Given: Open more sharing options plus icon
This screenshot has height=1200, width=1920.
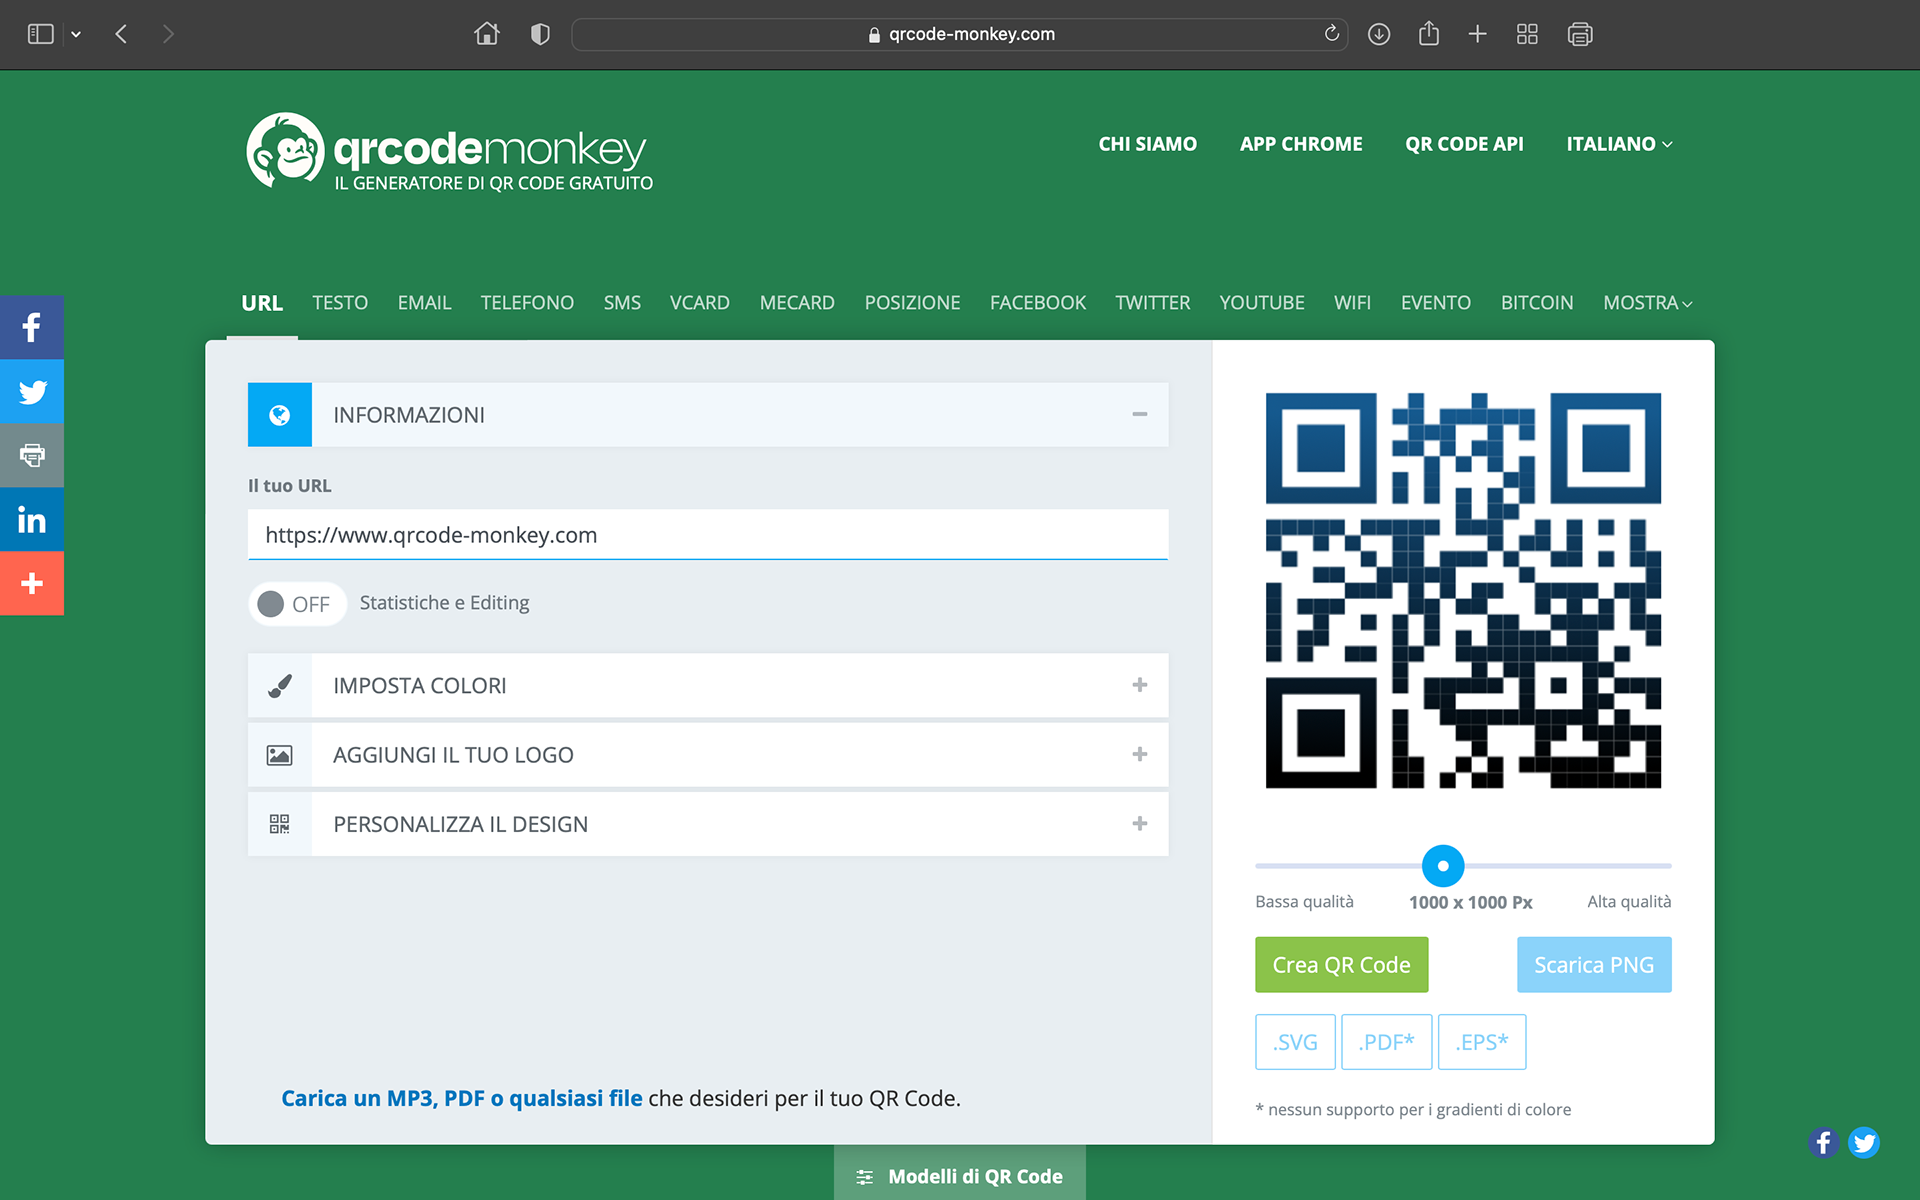Looking at the screenshot, I should (x=32, y=583).
